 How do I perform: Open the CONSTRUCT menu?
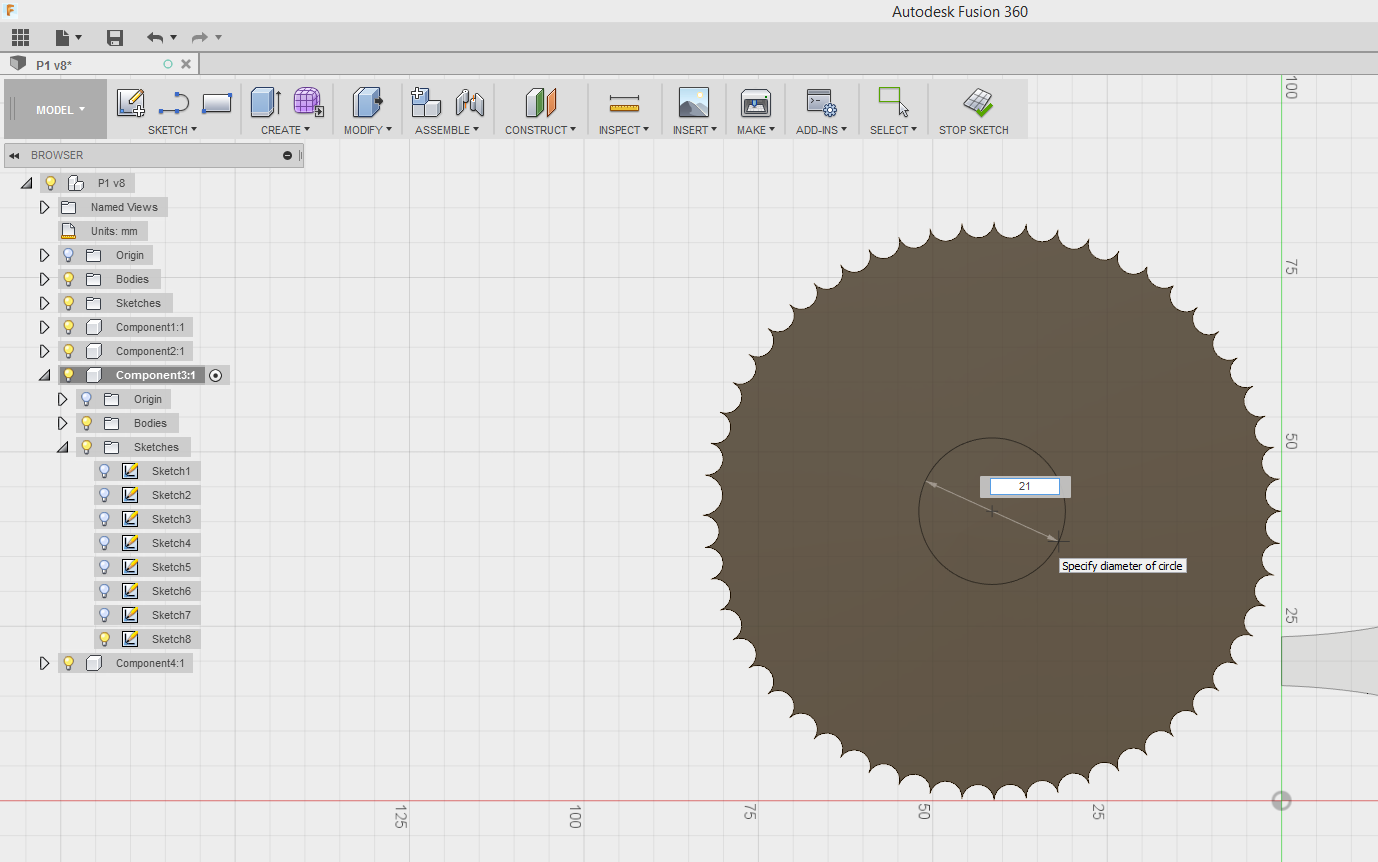point(540,130)
